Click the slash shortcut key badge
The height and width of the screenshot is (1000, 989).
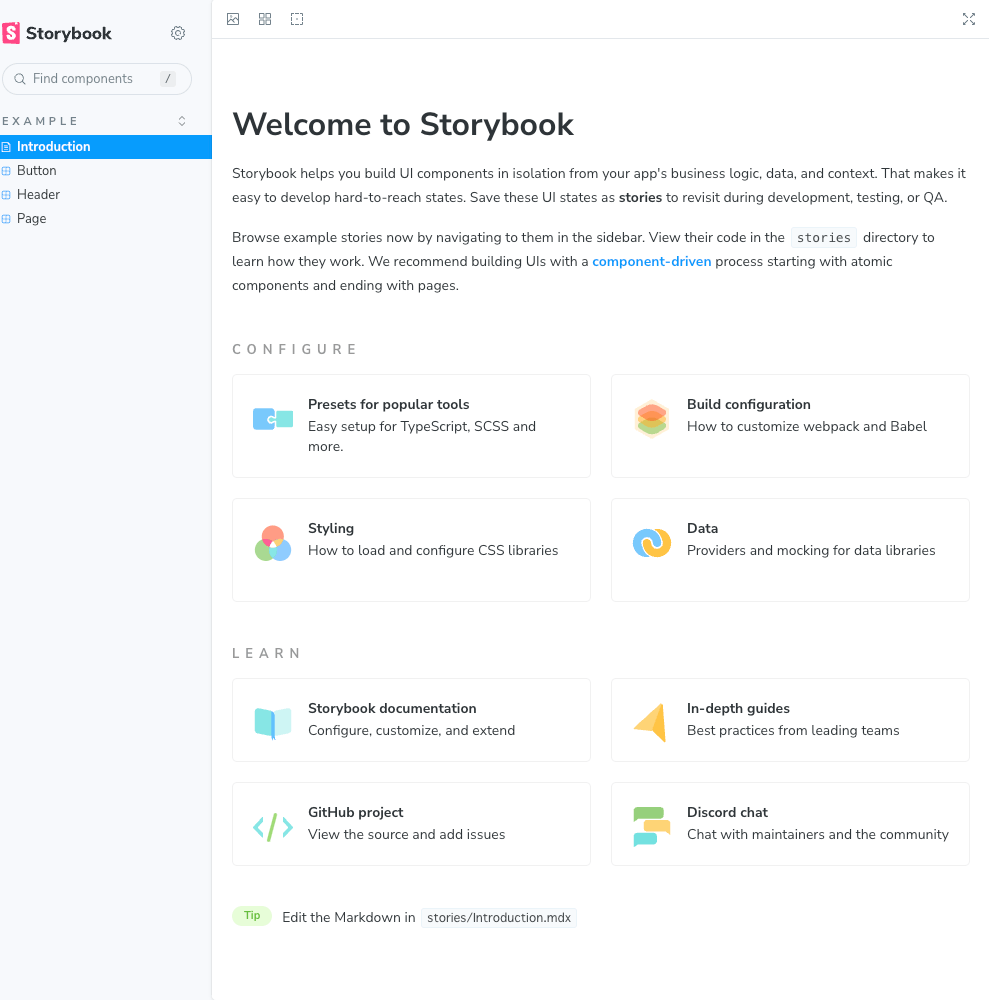pos(168,78)
